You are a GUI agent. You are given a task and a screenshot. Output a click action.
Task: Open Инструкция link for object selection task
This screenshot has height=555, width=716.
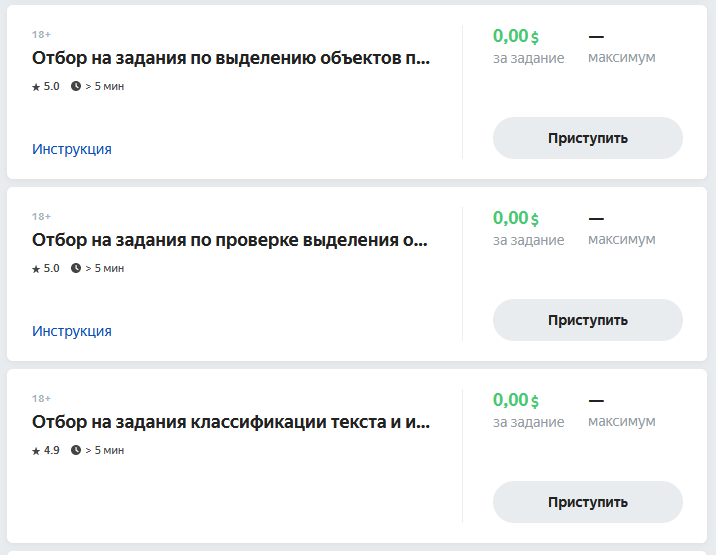(72, 149)
